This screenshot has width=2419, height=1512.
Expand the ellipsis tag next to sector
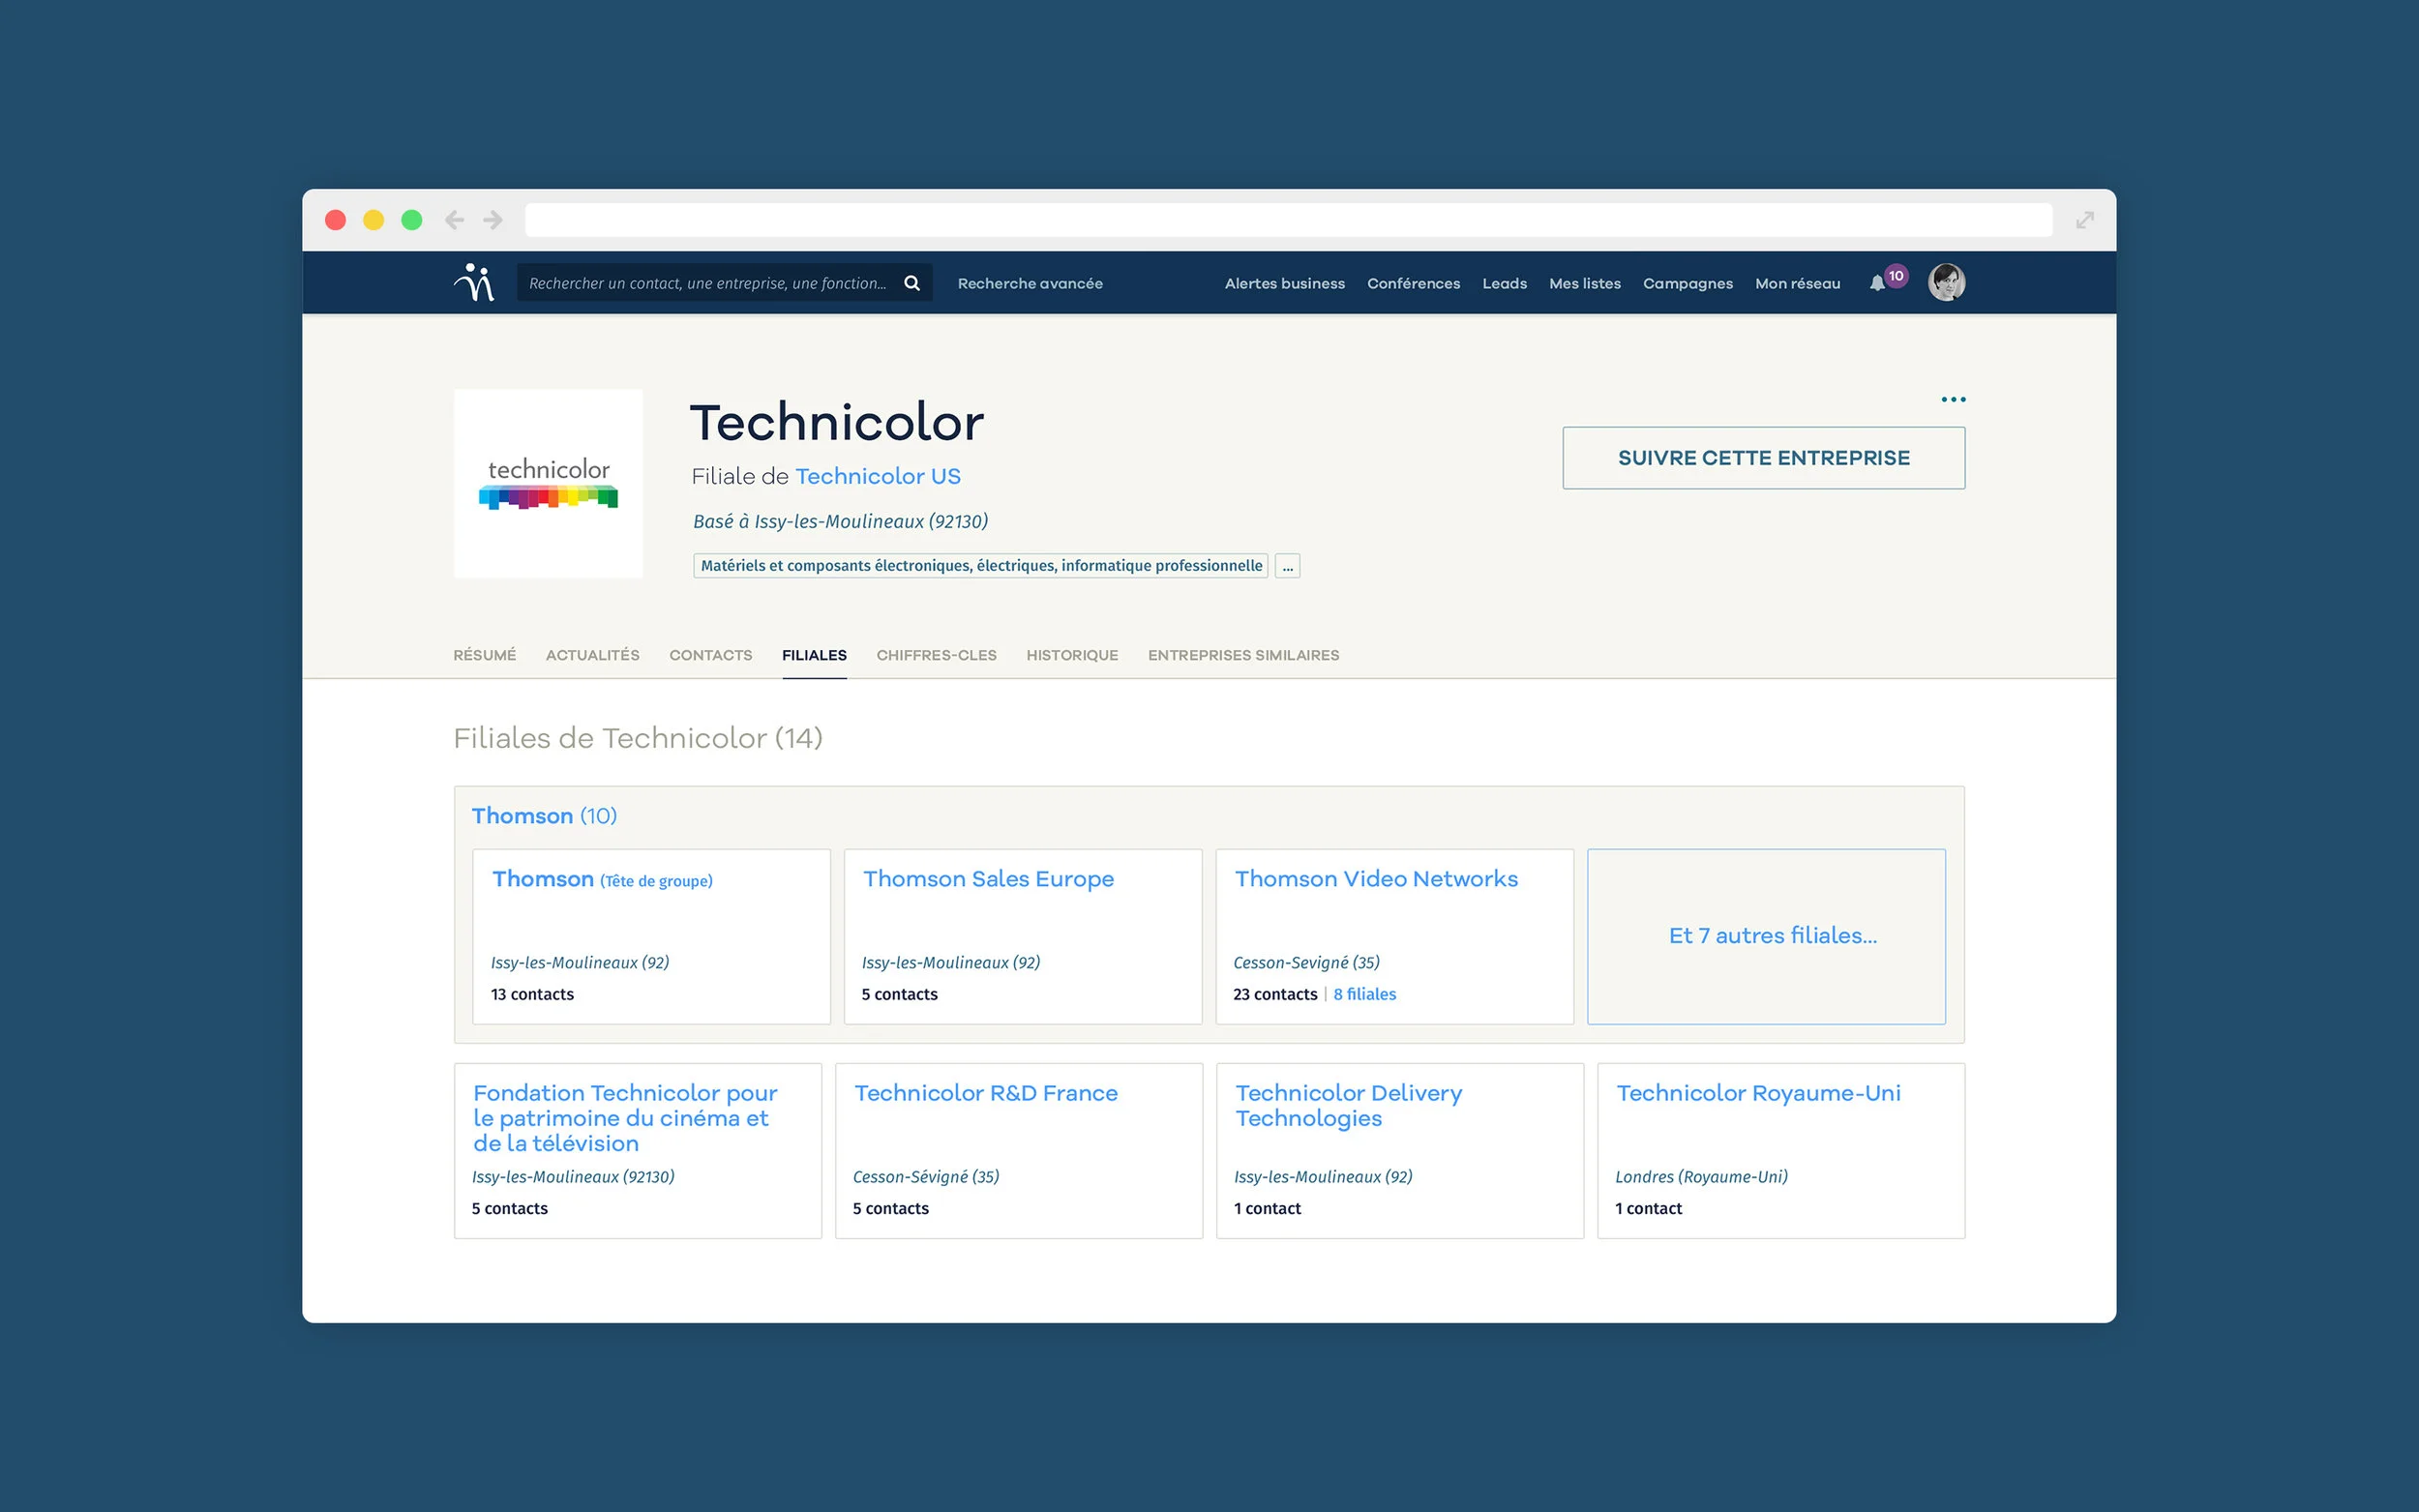click(x=1287, y=566)
